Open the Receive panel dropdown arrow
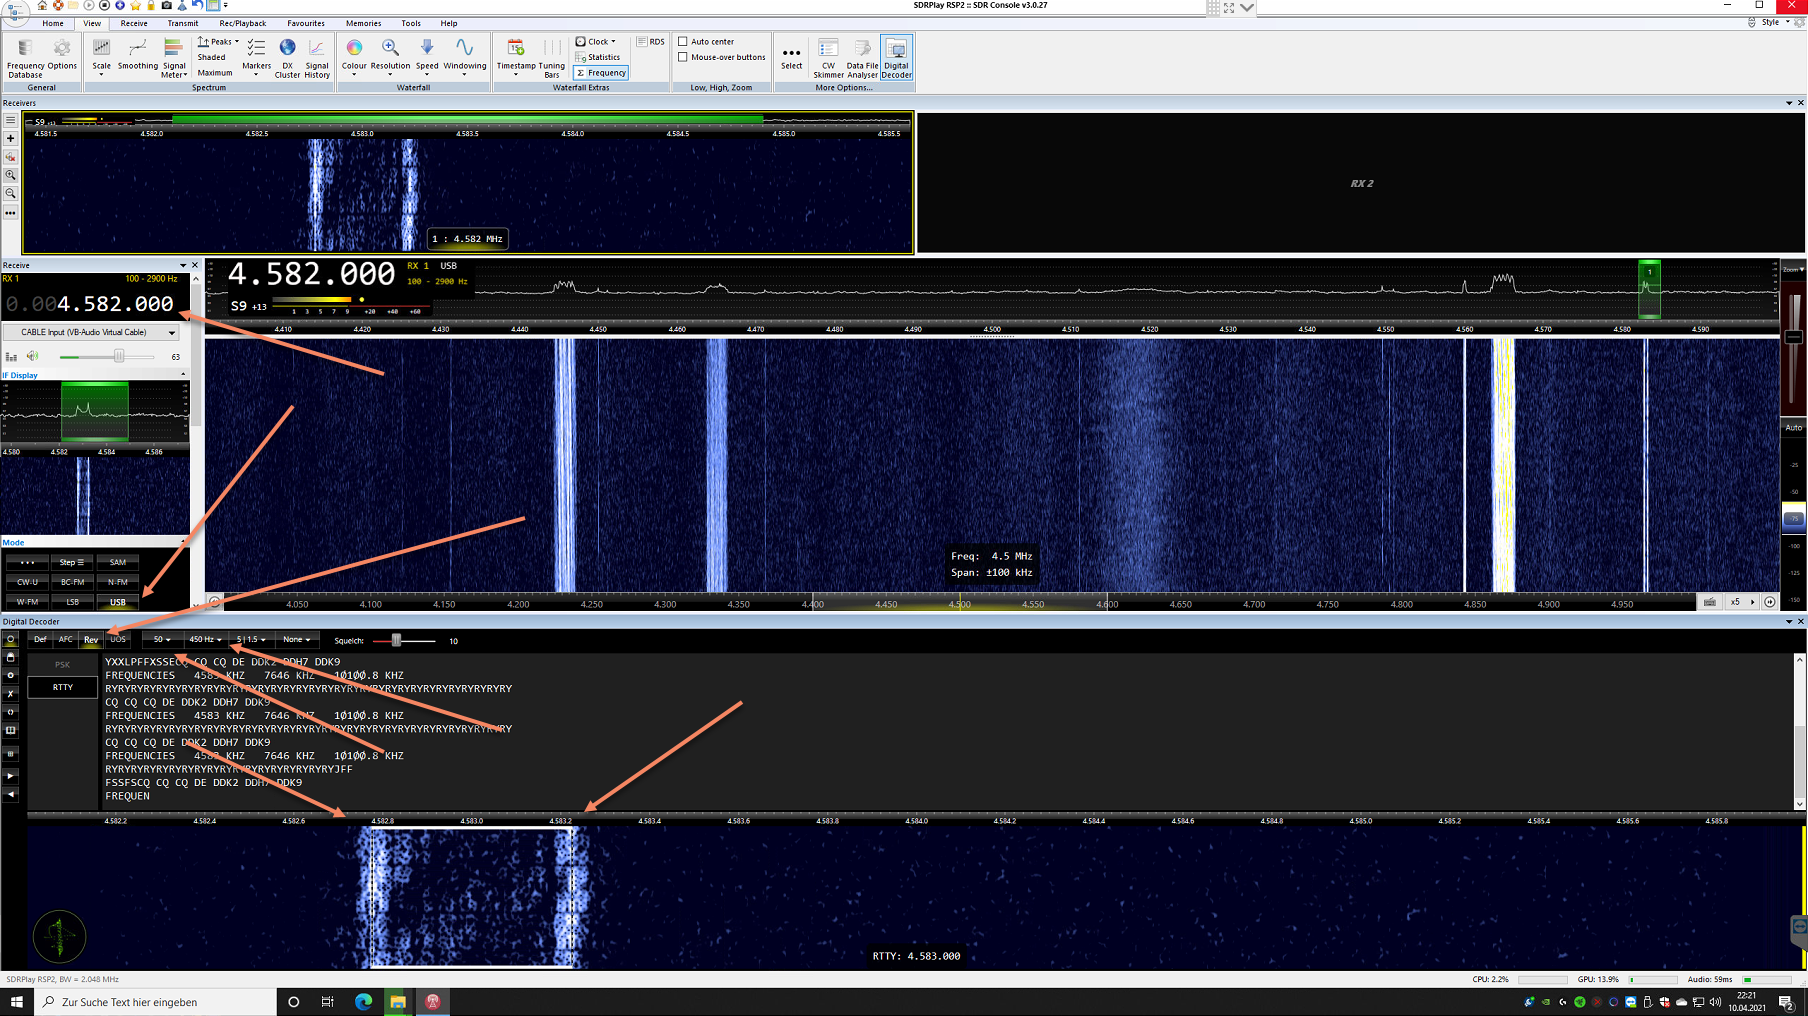1808x1016 pixels. click(183, 266)
